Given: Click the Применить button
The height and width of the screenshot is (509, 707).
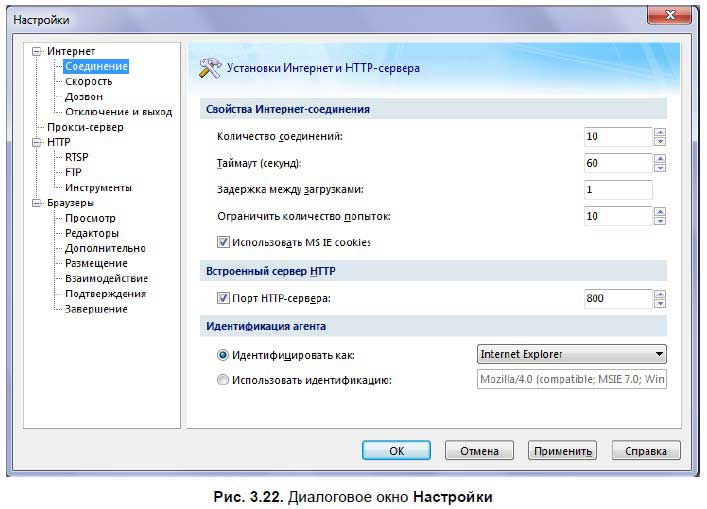Looking at the screenshot, I should click(x=562, y=450).
